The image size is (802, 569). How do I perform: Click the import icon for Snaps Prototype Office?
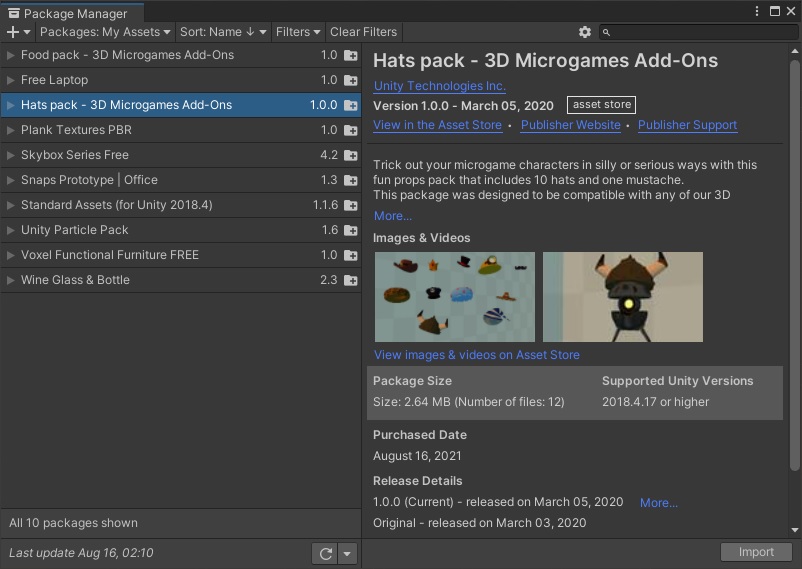point(350,180)
